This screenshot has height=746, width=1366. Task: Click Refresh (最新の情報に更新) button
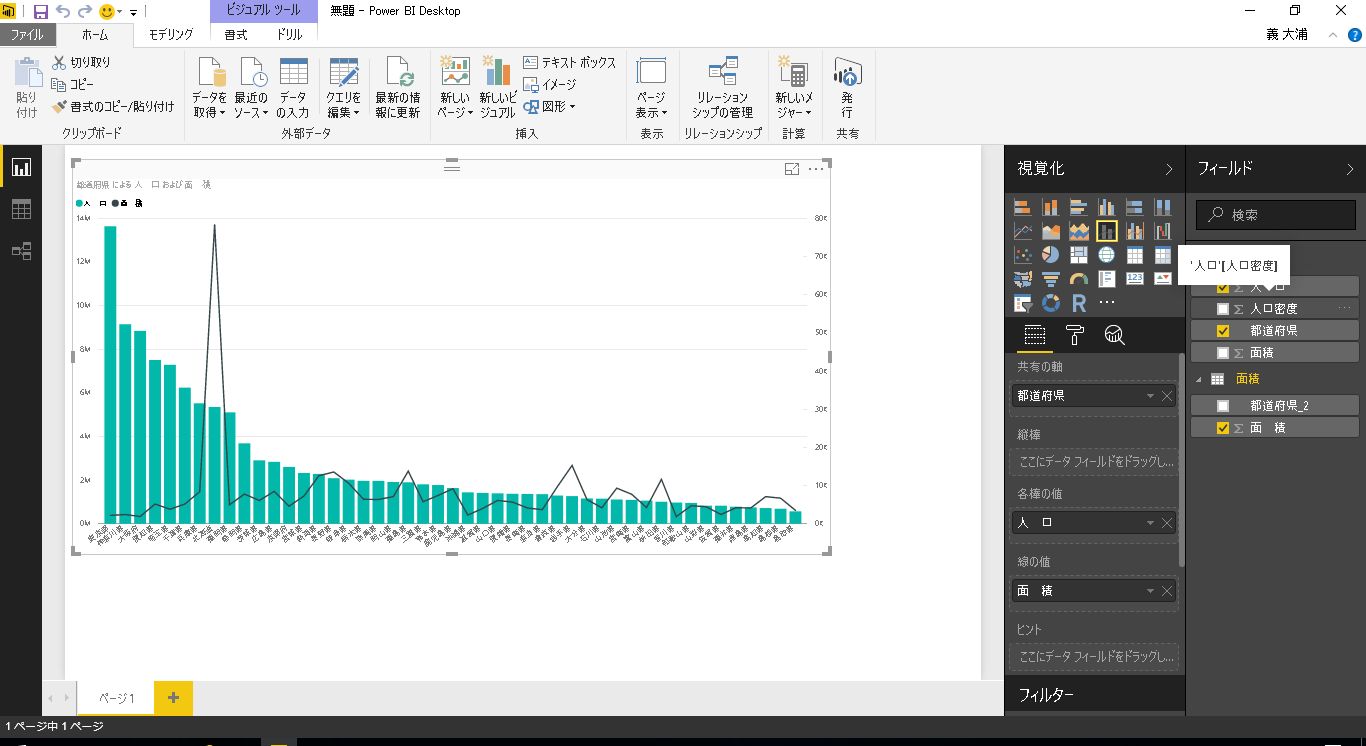[x=398, y=87]
